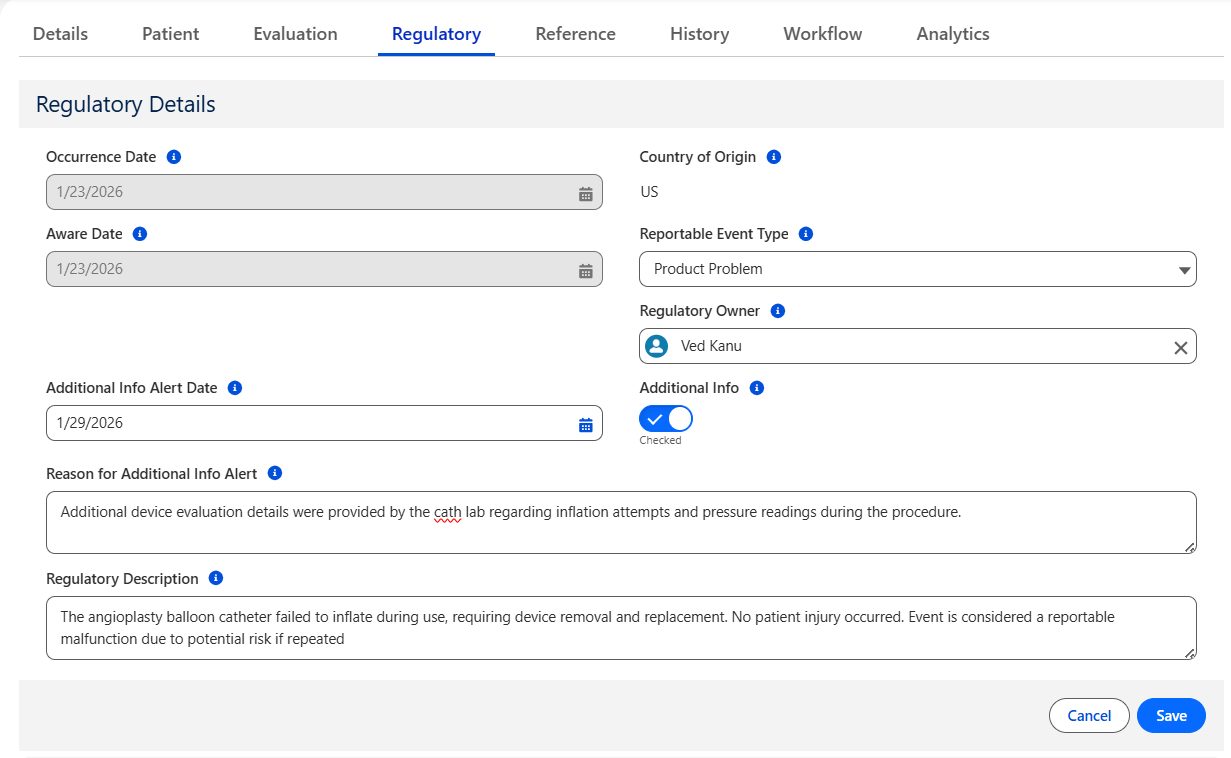Viewport: 1231px width, 758px height.
Task: Go to the Analytics tab
Action: 952,34
